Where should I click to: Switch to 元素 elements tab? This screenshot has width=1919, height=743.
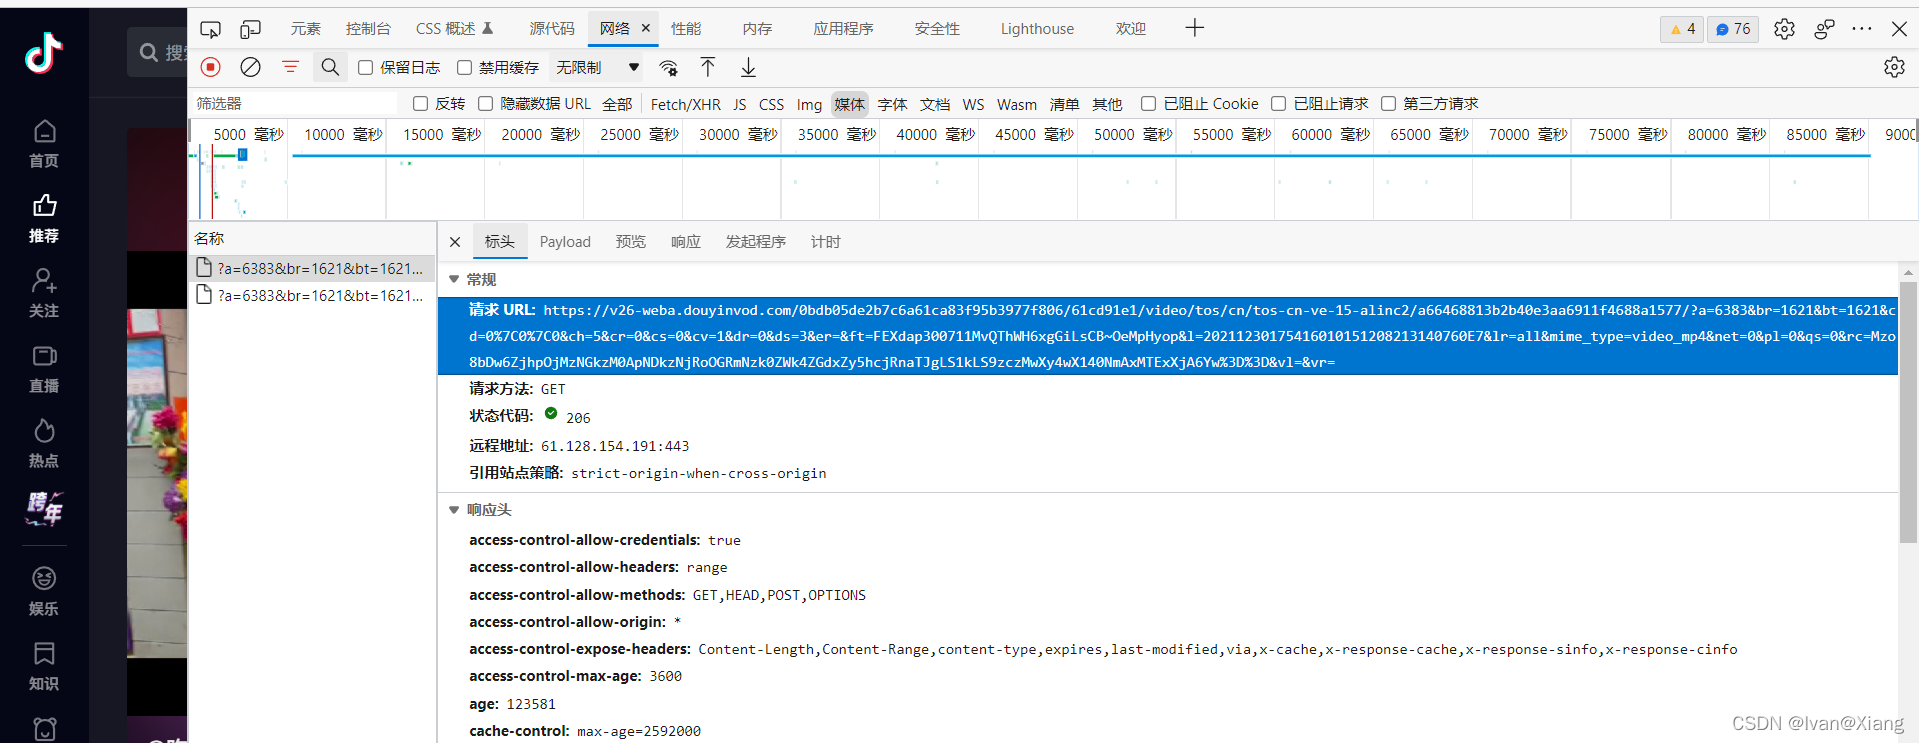point(306,29)
